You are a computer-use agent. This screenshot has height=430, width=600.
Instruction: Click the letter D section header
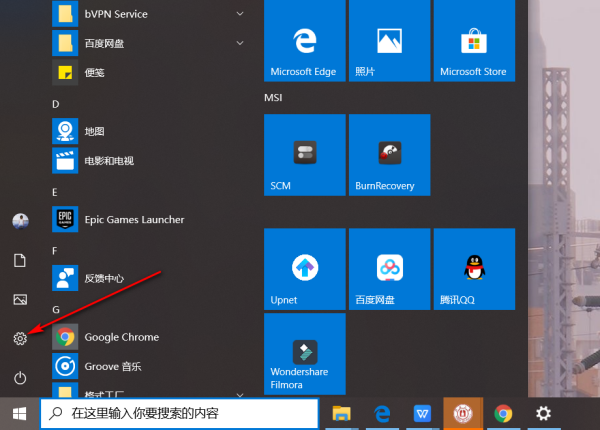(x=56, y=104)
